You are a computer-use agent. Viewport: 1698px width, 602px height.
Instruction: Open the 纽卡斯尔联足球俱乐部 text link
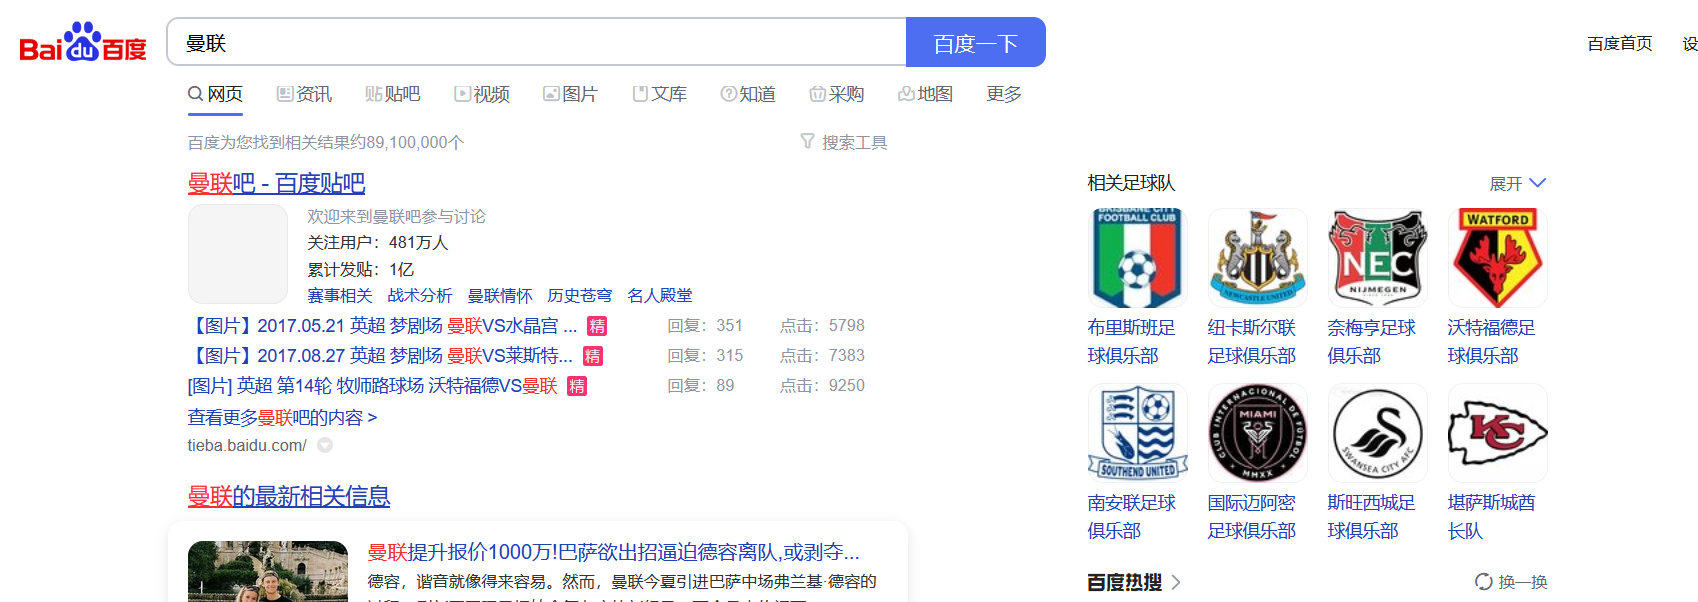[1252, 341]
